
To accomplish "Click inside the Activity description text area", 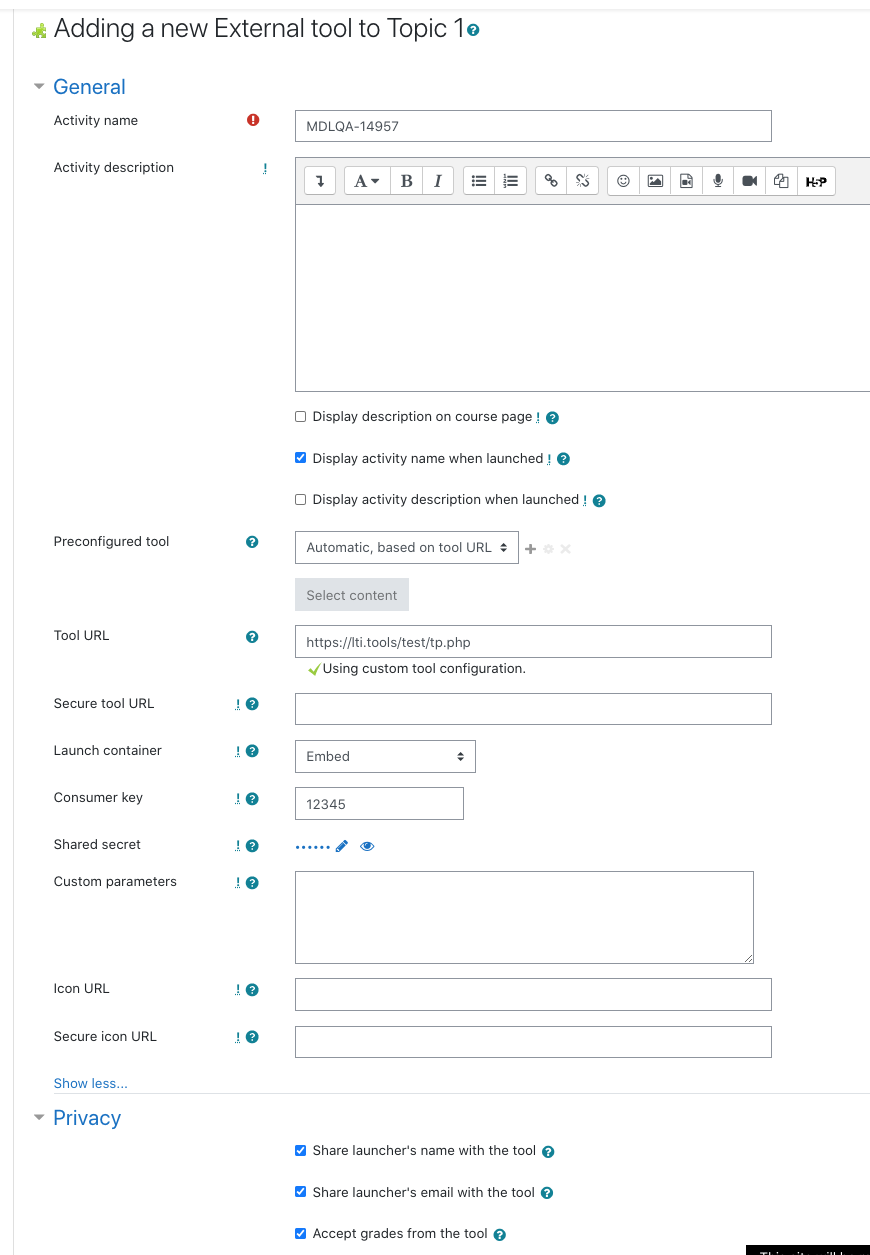I will click(x=582, y=298).
